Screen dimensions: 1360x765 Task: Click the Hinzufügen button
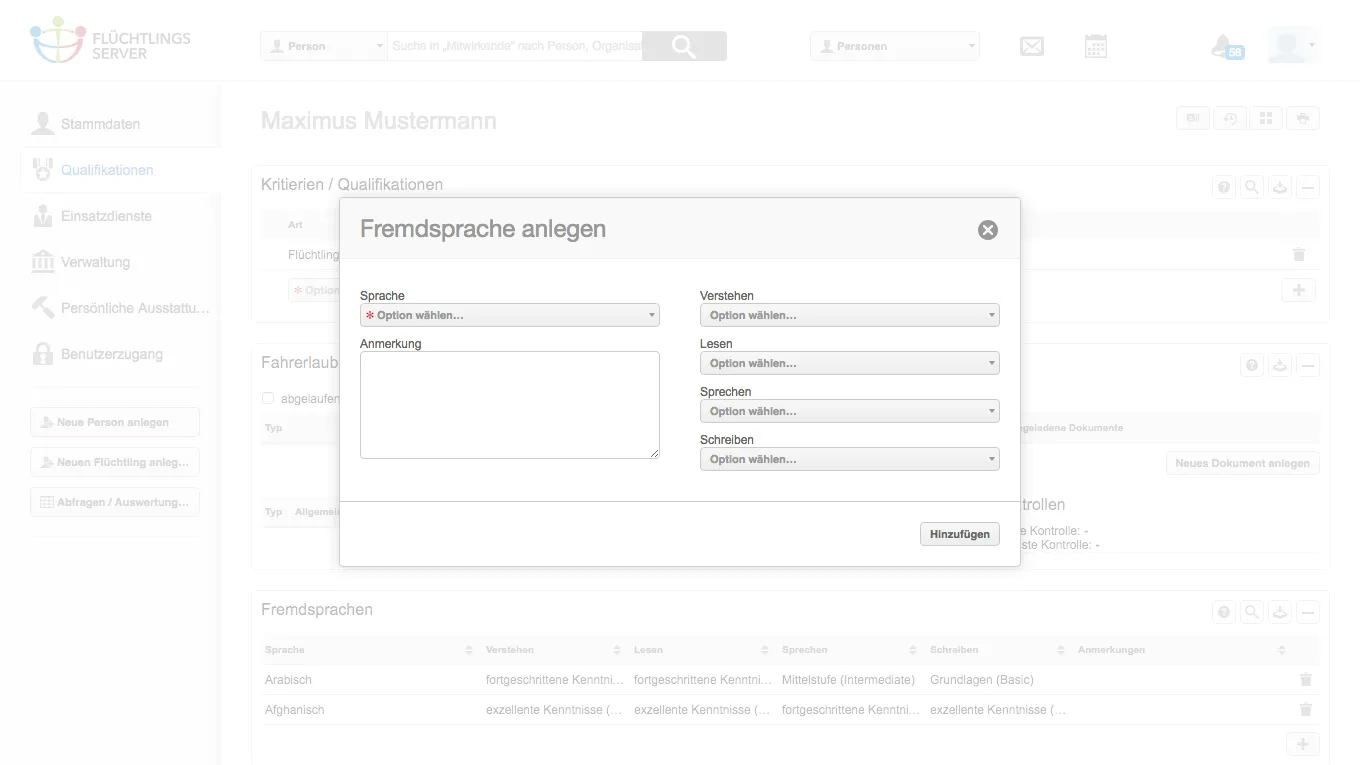pyautogui.click(x=959, y=534)
